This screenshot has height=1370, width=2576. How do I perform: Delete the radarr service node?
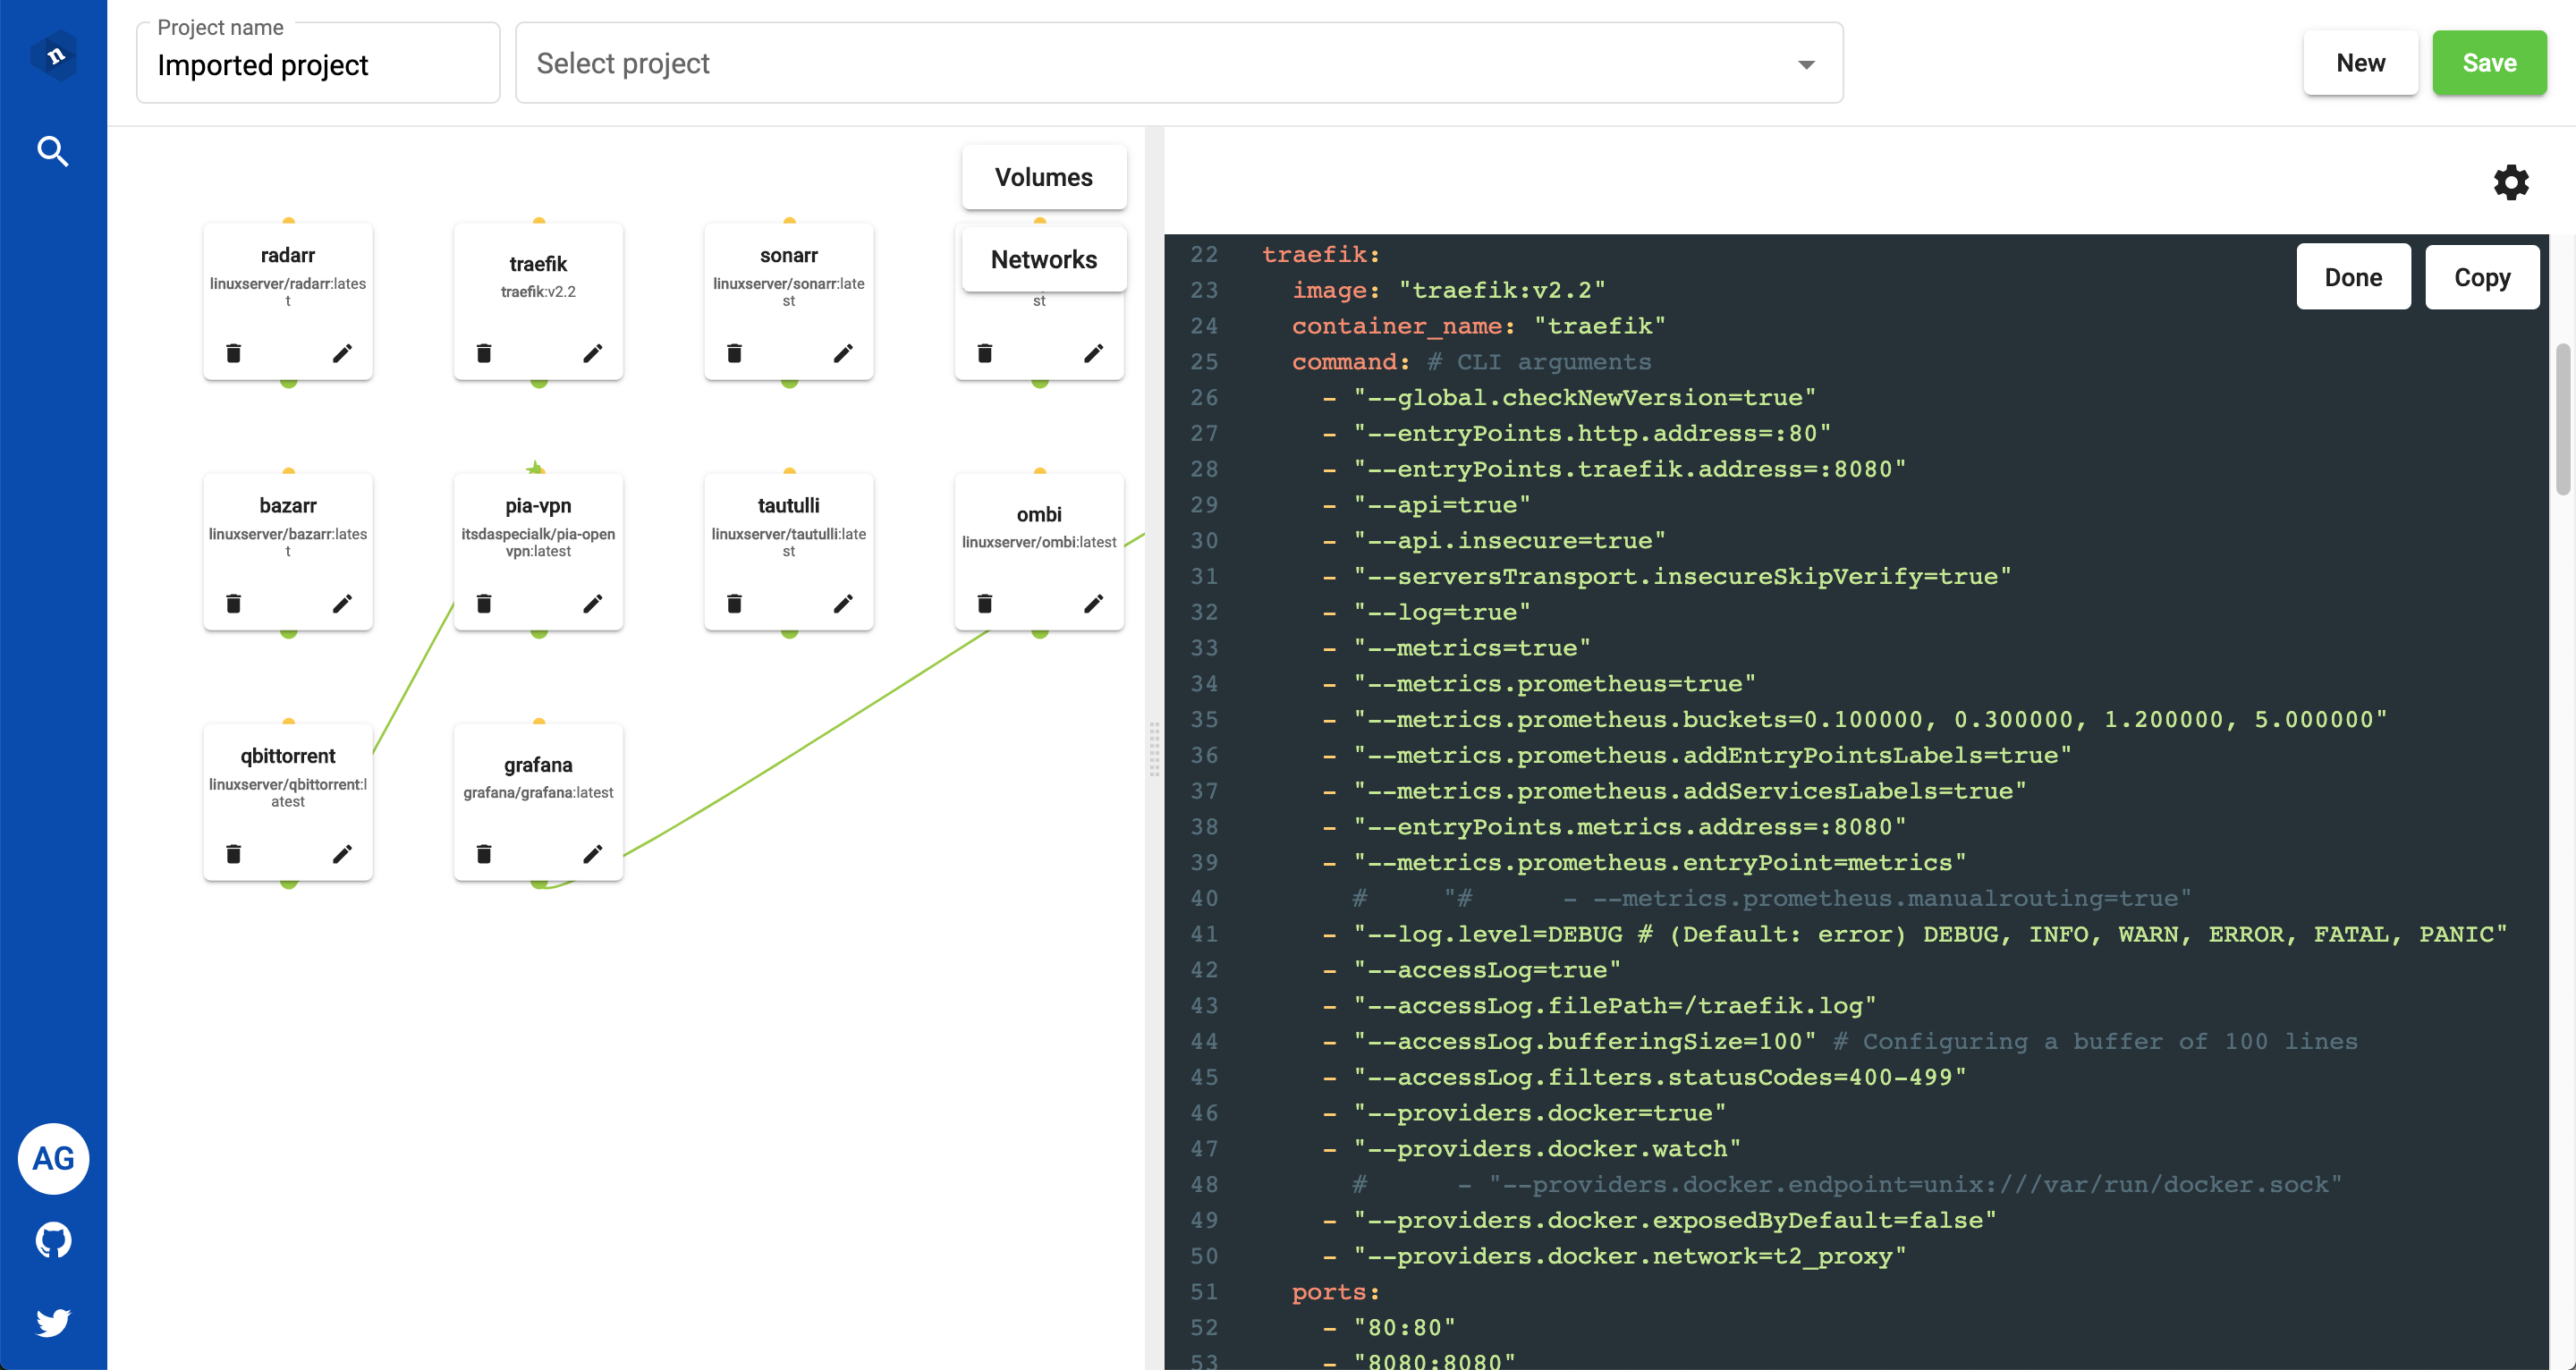(x=233, y=353)
